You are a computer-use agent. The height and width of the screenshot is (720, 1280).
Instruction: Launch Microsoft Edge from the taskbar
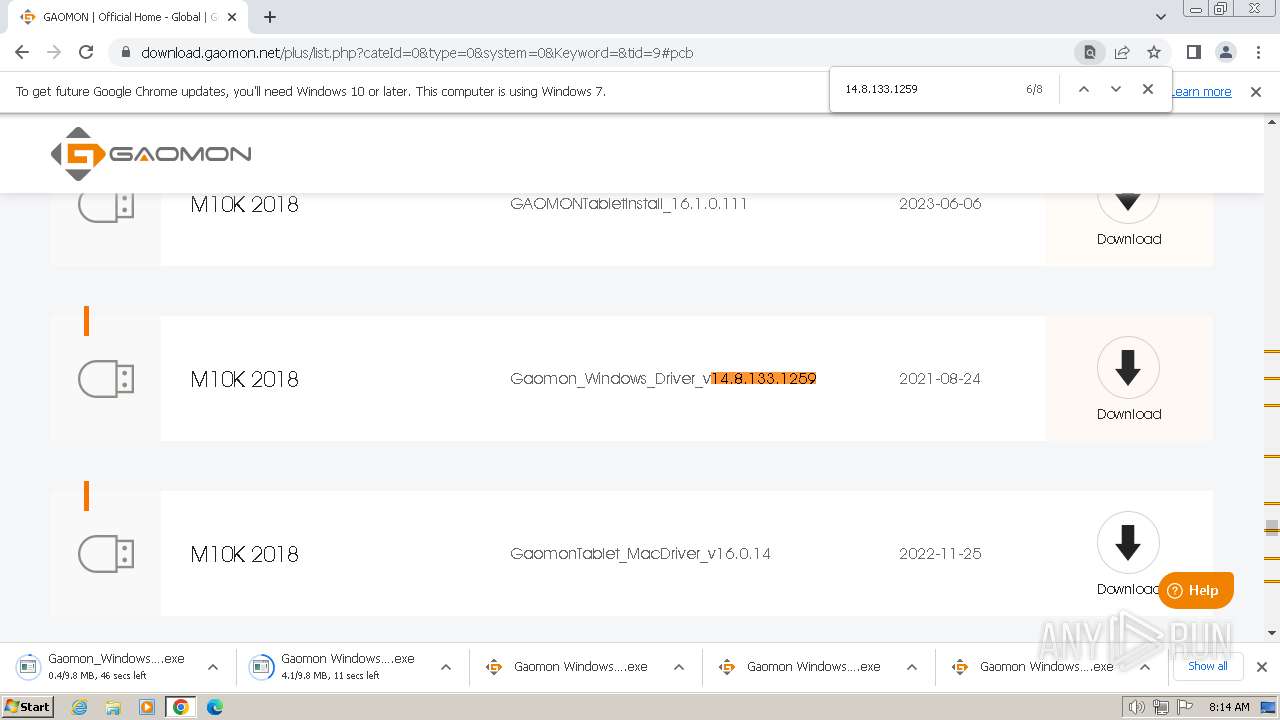215,707
